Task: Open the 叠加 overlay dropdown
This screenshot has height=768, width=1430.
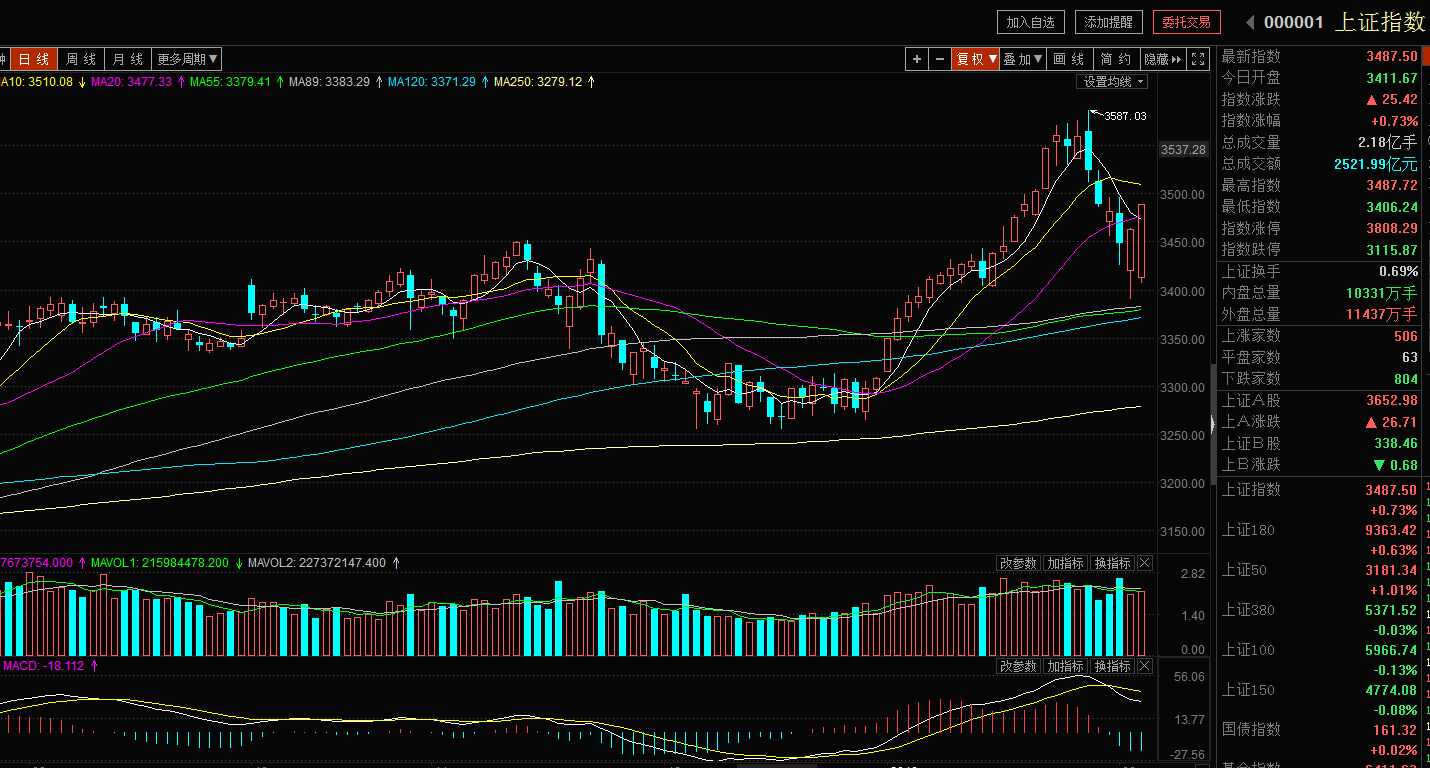Action: (1023, 59)
